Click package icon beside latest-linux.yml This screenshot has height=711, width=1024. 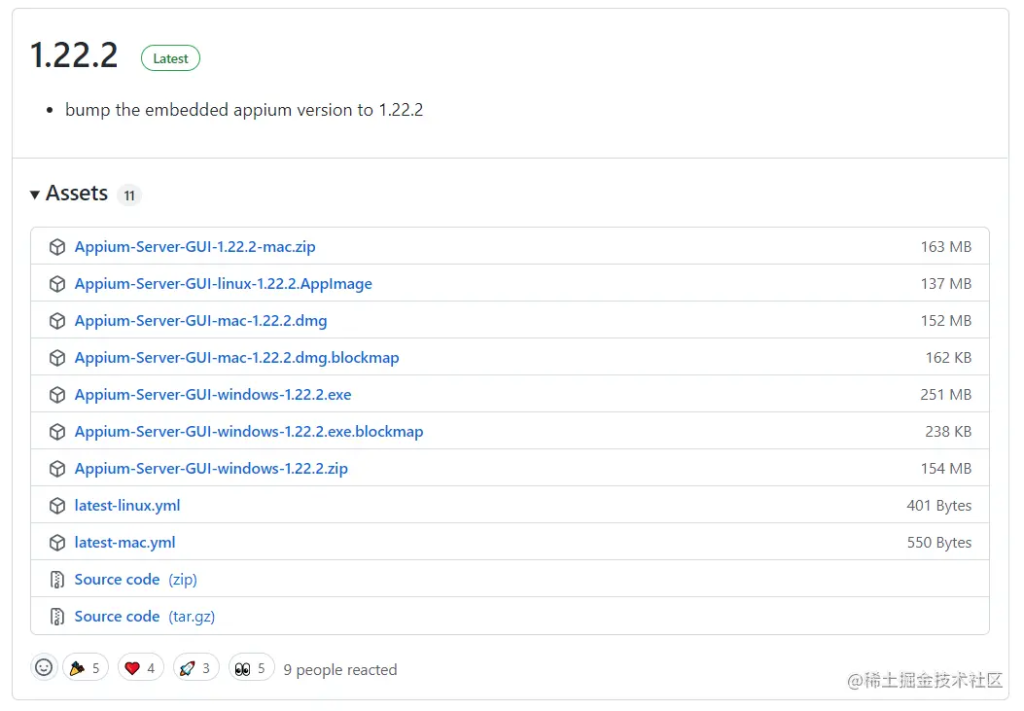tap(57, 505)
